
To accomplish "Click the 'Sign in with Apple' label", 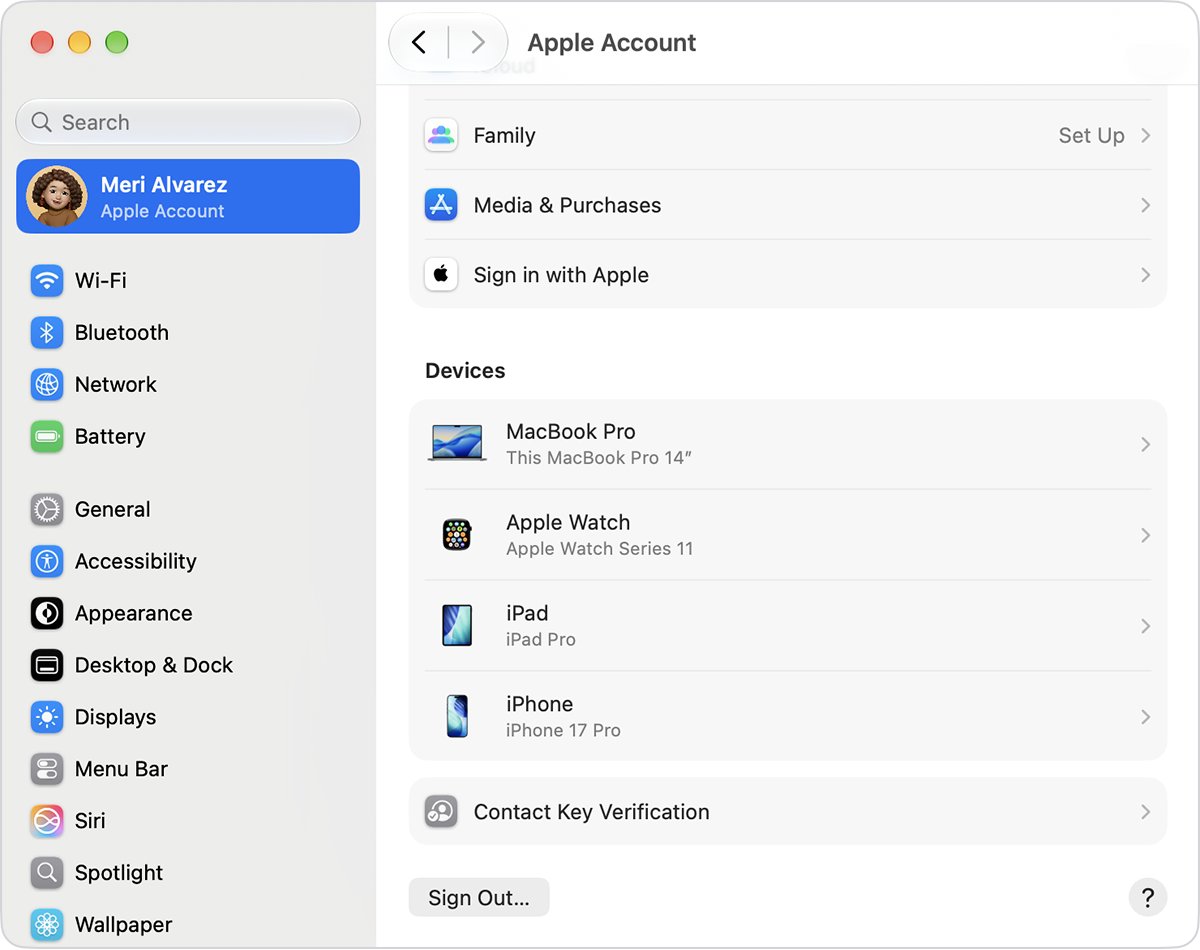I will pyautogui.click(x=561, y=275).
